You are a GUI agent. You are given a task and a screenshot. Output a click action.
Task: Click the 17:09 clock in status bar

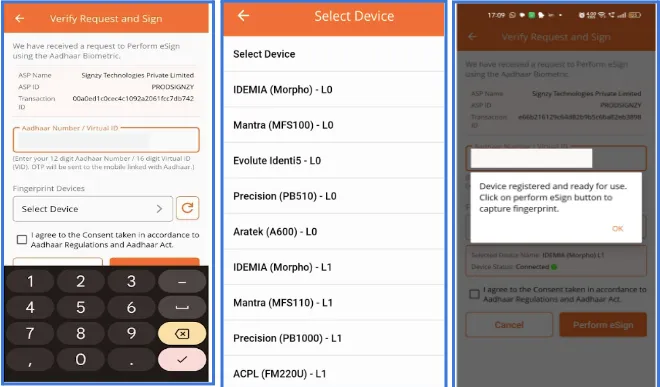496,15
